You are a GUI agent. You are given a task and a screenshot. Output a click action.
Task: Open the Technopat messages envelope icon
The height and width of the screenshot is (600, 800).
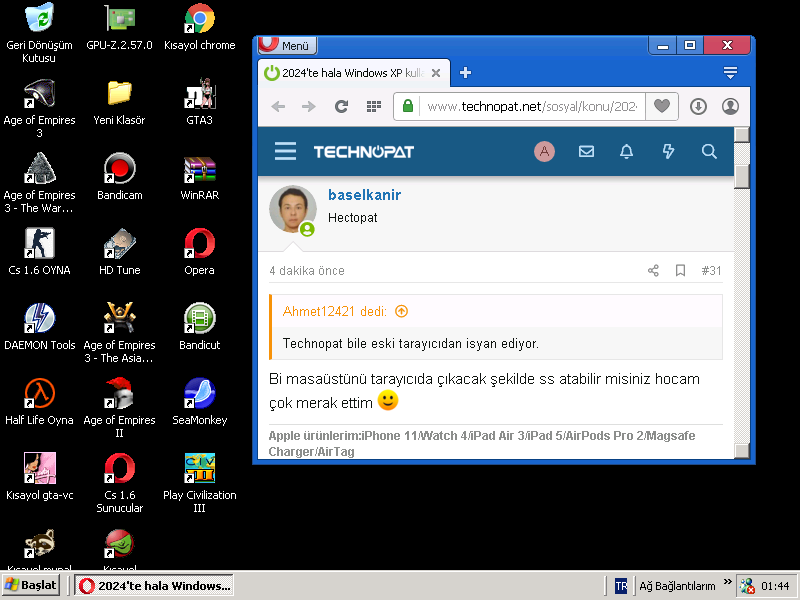click(x=586, y=152)
